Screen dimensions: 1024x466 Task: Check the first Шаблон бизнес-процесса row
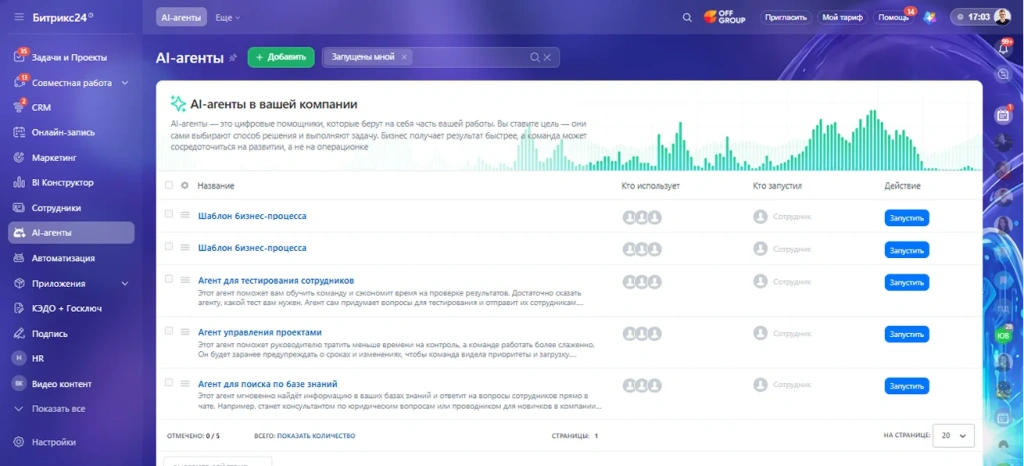(x=169, y=214)
